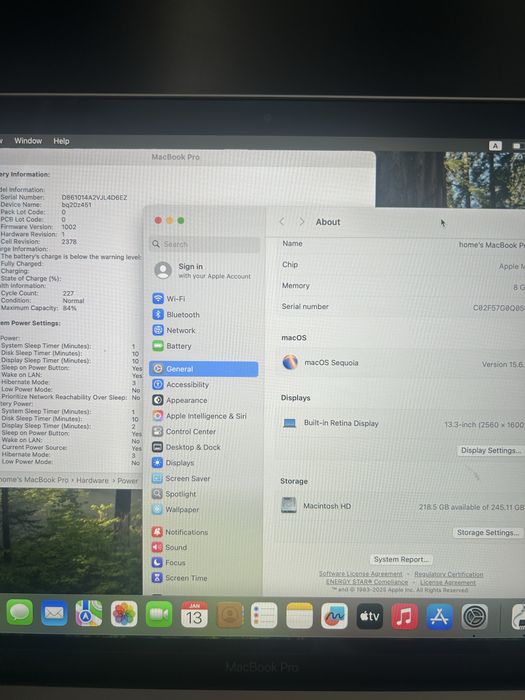Open ENERGY STAR Compliance link
Image resolution: width=525 pixels, height=700 pixels.
point(367,582)
